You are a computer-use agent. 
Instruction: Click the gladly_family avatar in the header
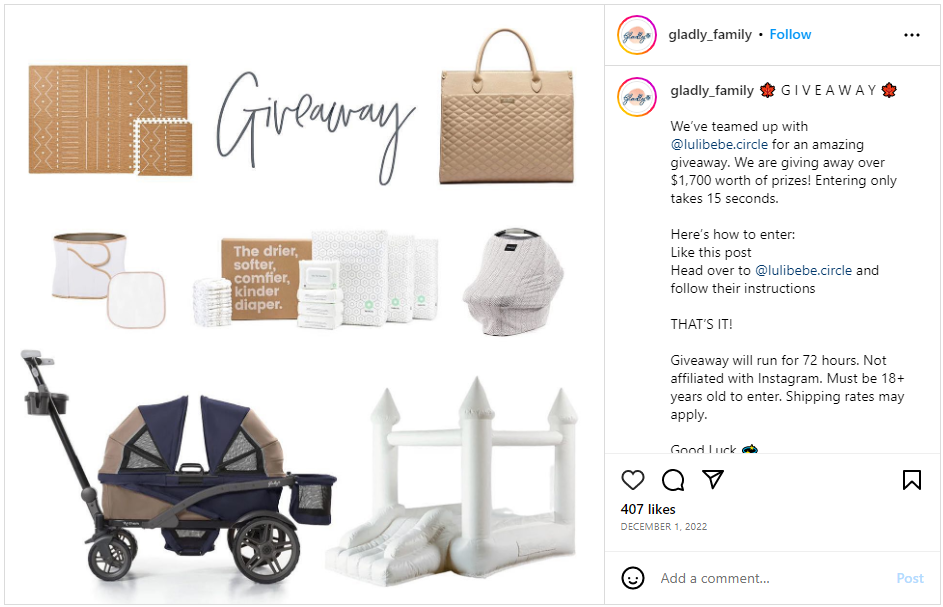[637, 35]
